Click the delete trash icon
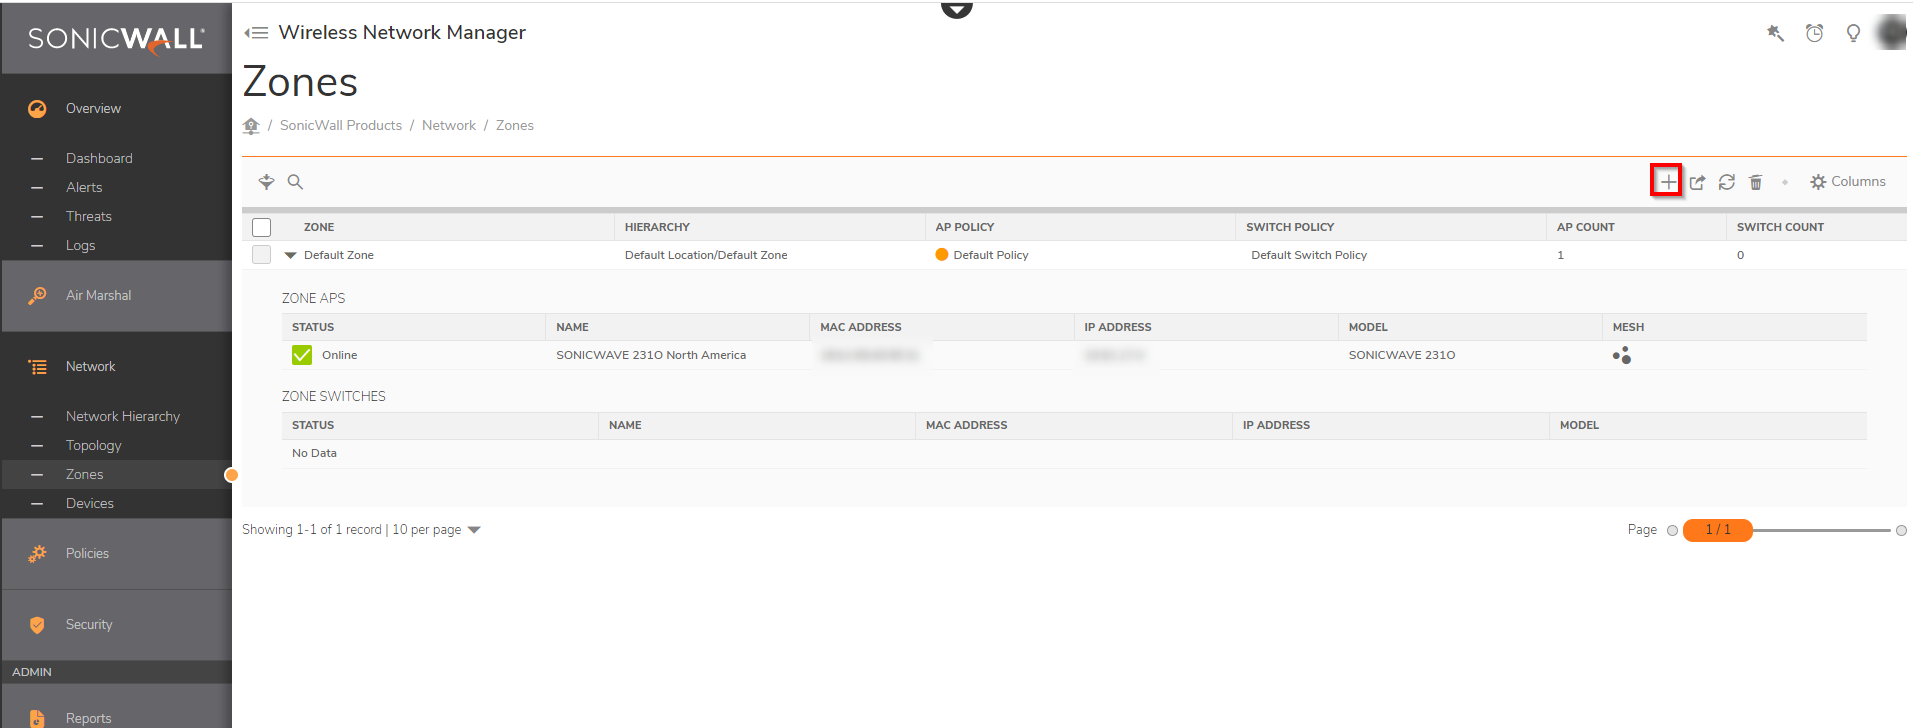This screenshot has width=1913, height=728. coord(1756,182)
